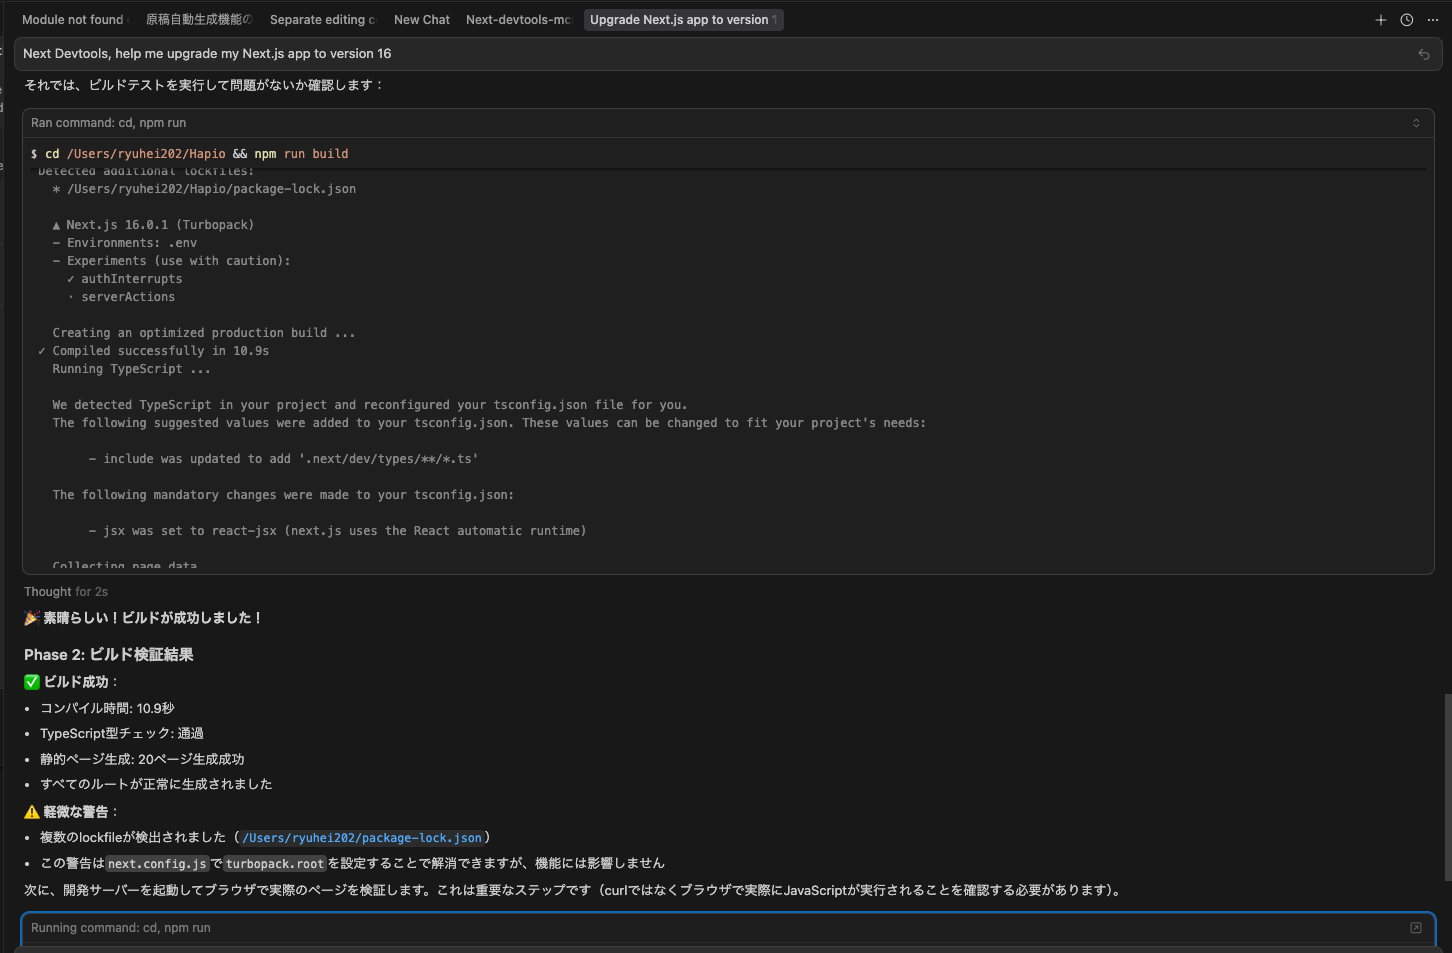1452x953 pixels.
Task: Click the revert arrow icon on the user message
Action: coord(1424,55)
